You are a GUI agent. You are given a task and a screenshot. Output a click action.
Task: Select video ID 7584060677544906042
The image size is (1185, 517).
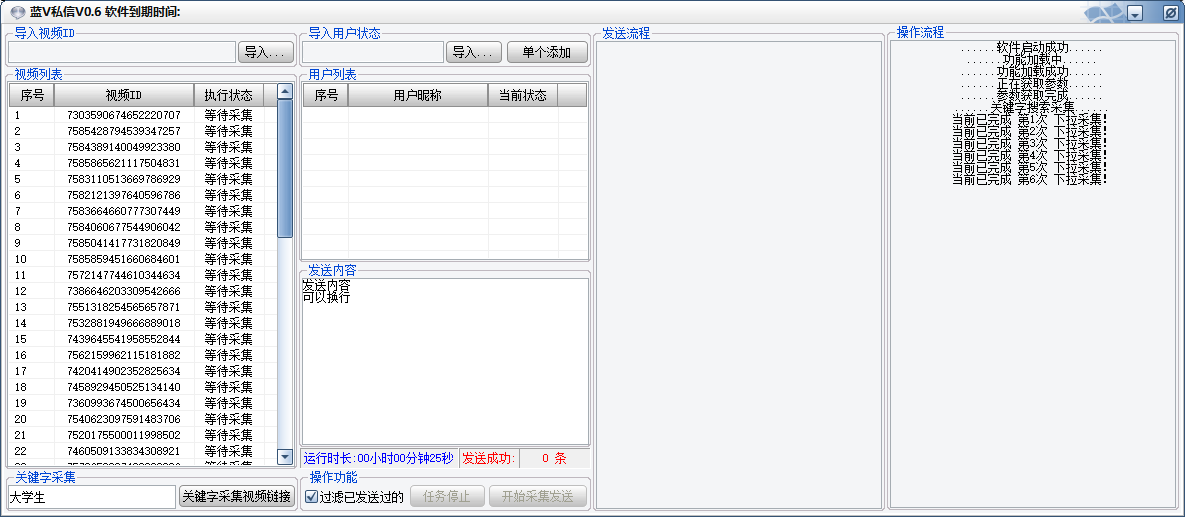pyautogui.click(x=124, y=227)
